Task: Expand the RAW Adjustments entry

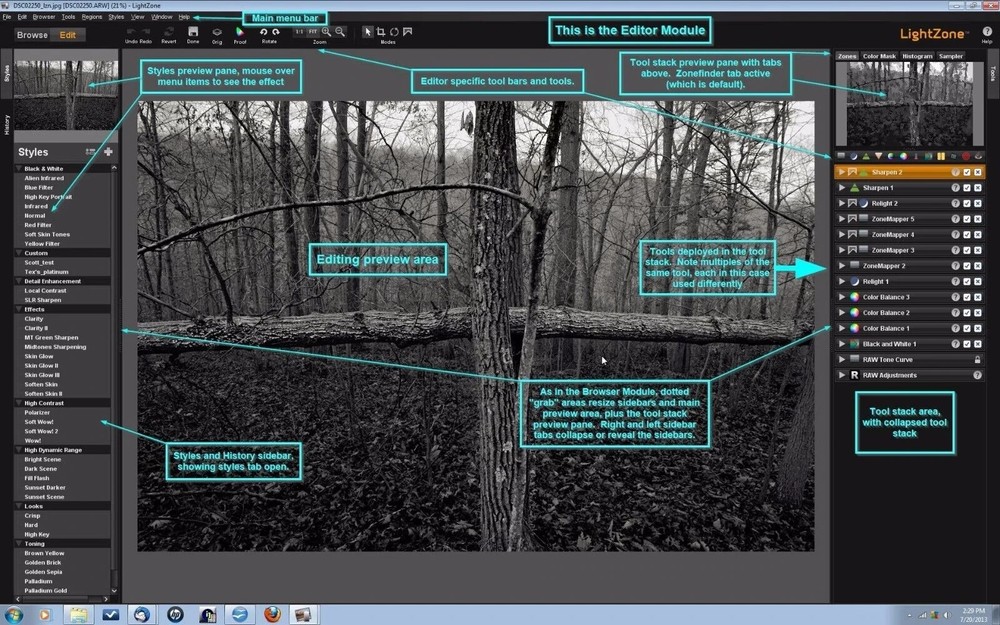Action: tap(840, 375)
